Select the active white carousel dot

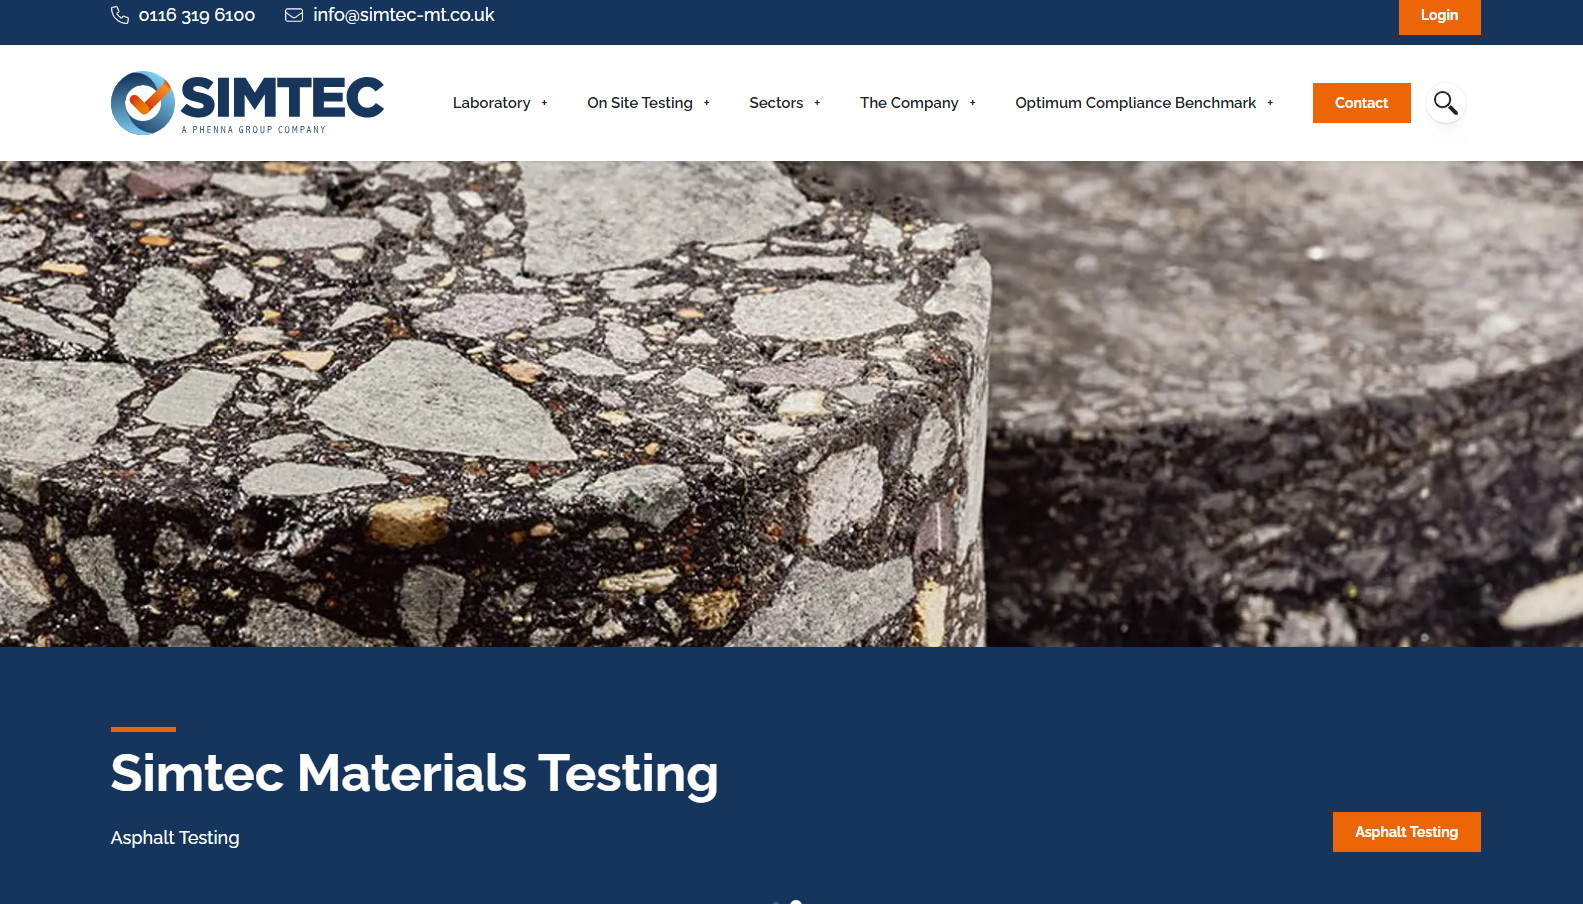(796, 902)
